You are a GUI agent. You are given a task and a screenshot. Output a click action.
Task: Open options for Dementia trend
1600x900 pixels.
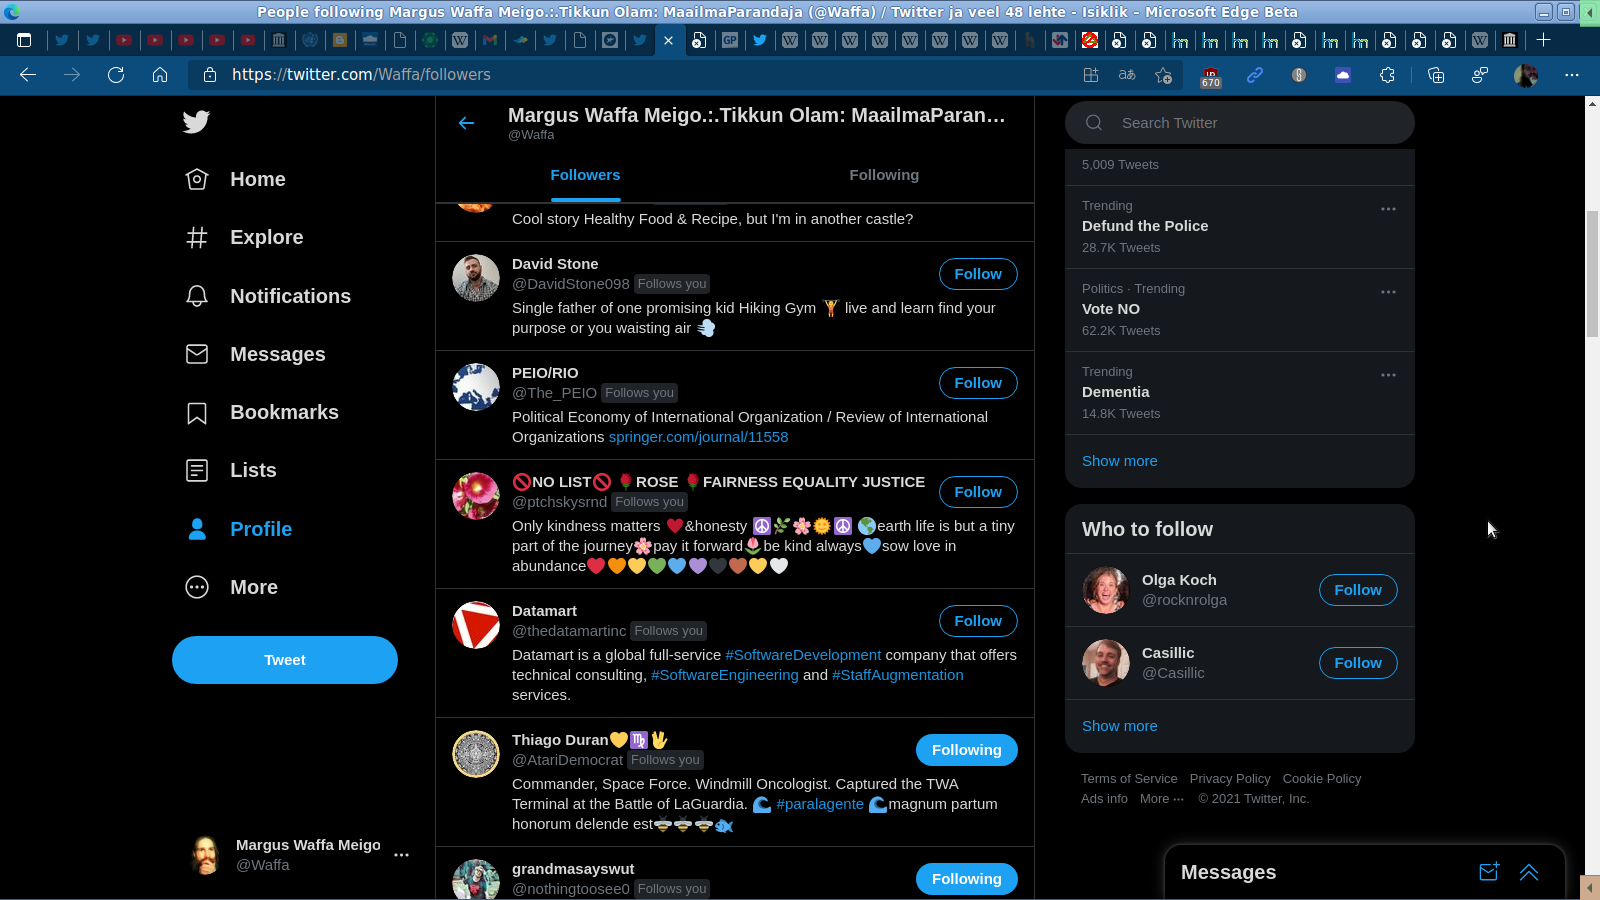(1388, 375)
